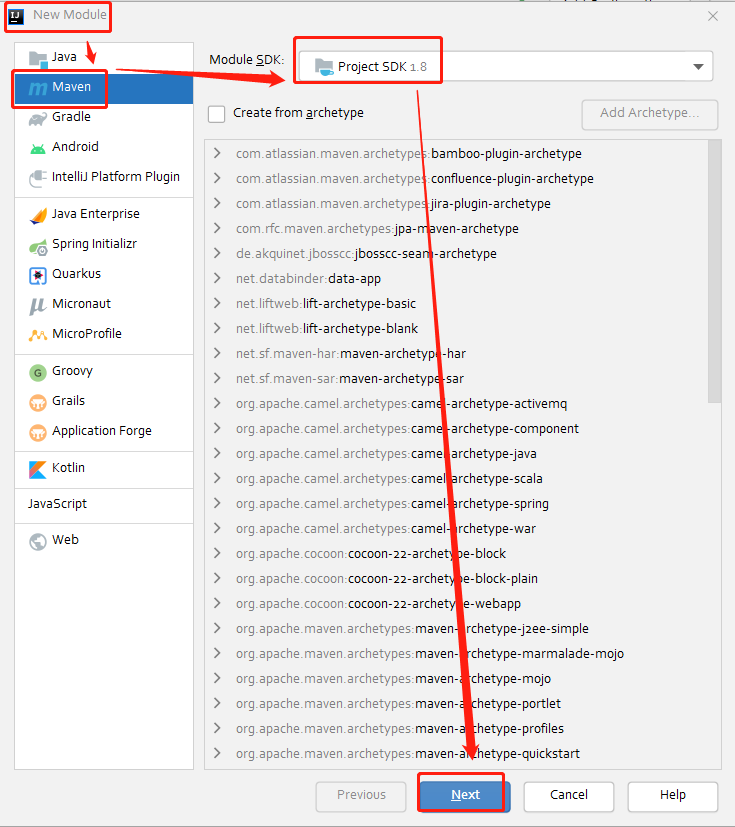Click the archetype list vertical scrollbar

point(714,272)
